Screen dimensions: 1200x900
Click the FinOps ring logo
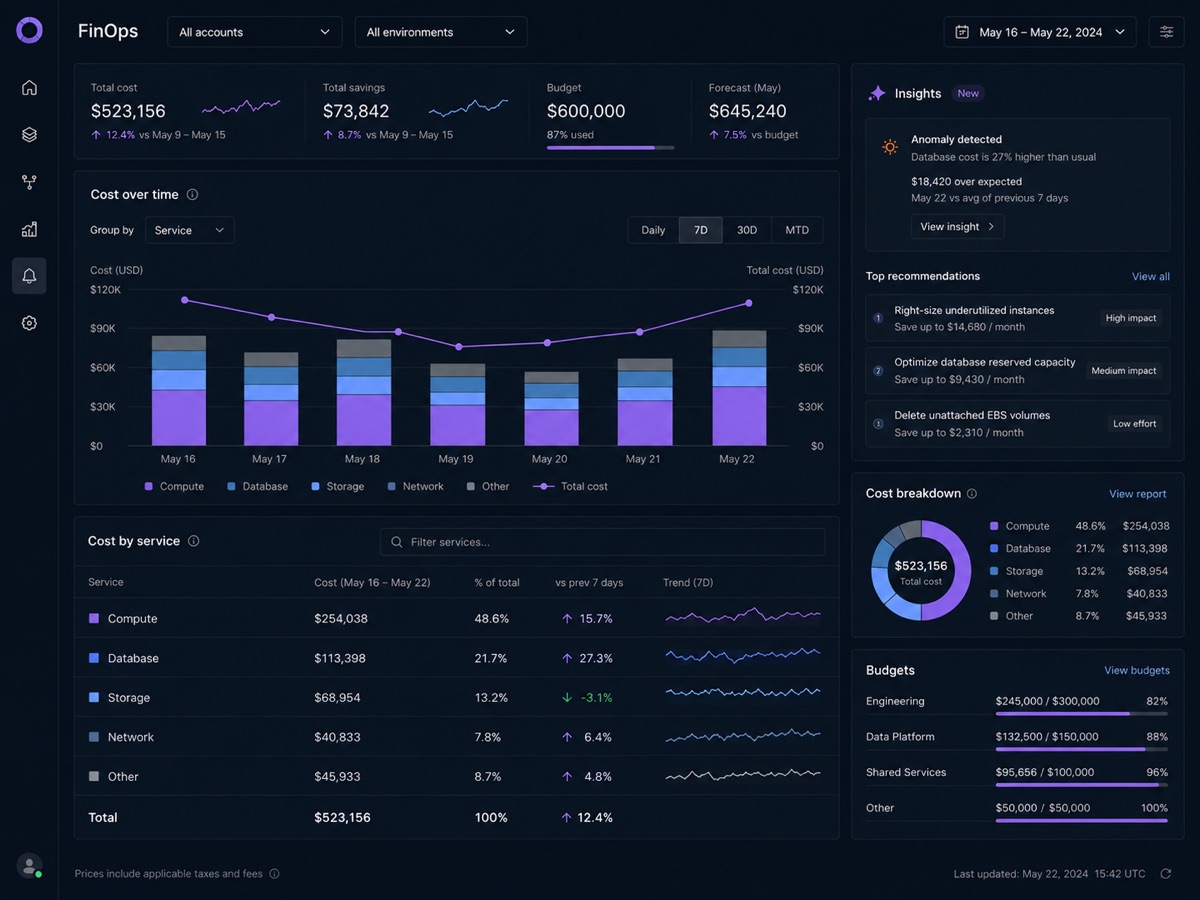click(x=29, y=30)
